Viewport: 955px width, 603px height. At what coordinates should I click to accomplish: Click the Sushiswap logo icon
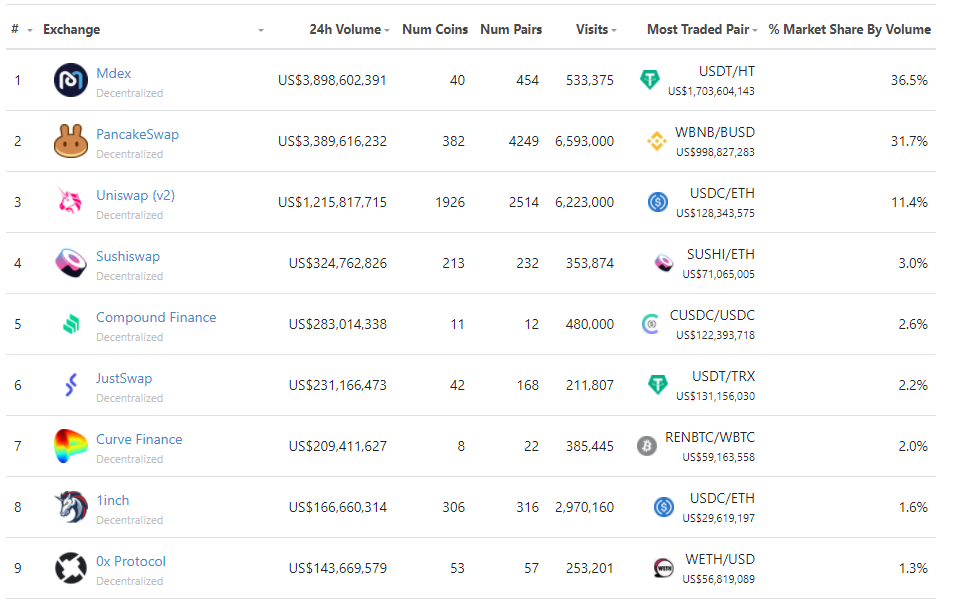(x=71, y=263)
